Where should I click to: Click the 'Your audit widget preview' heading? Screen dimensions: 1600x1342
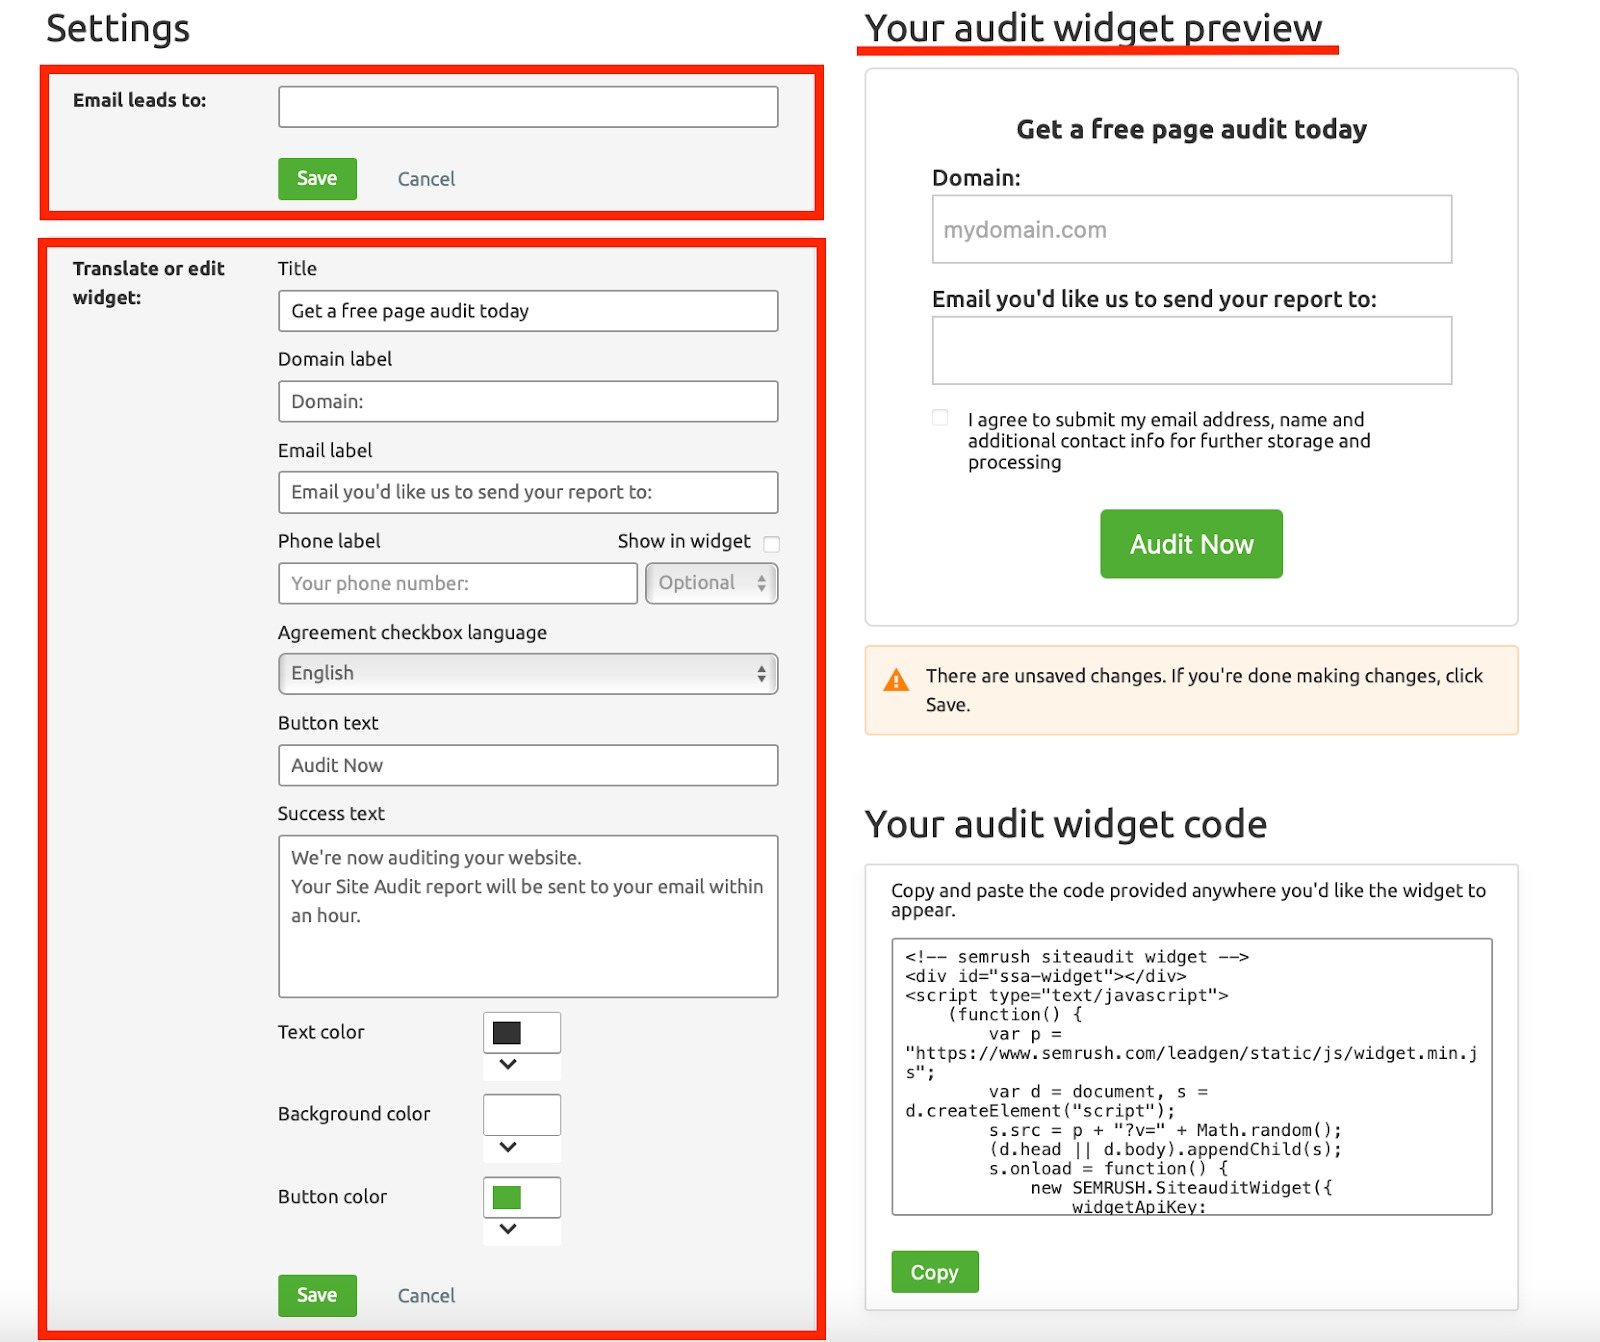(1093, 29)
